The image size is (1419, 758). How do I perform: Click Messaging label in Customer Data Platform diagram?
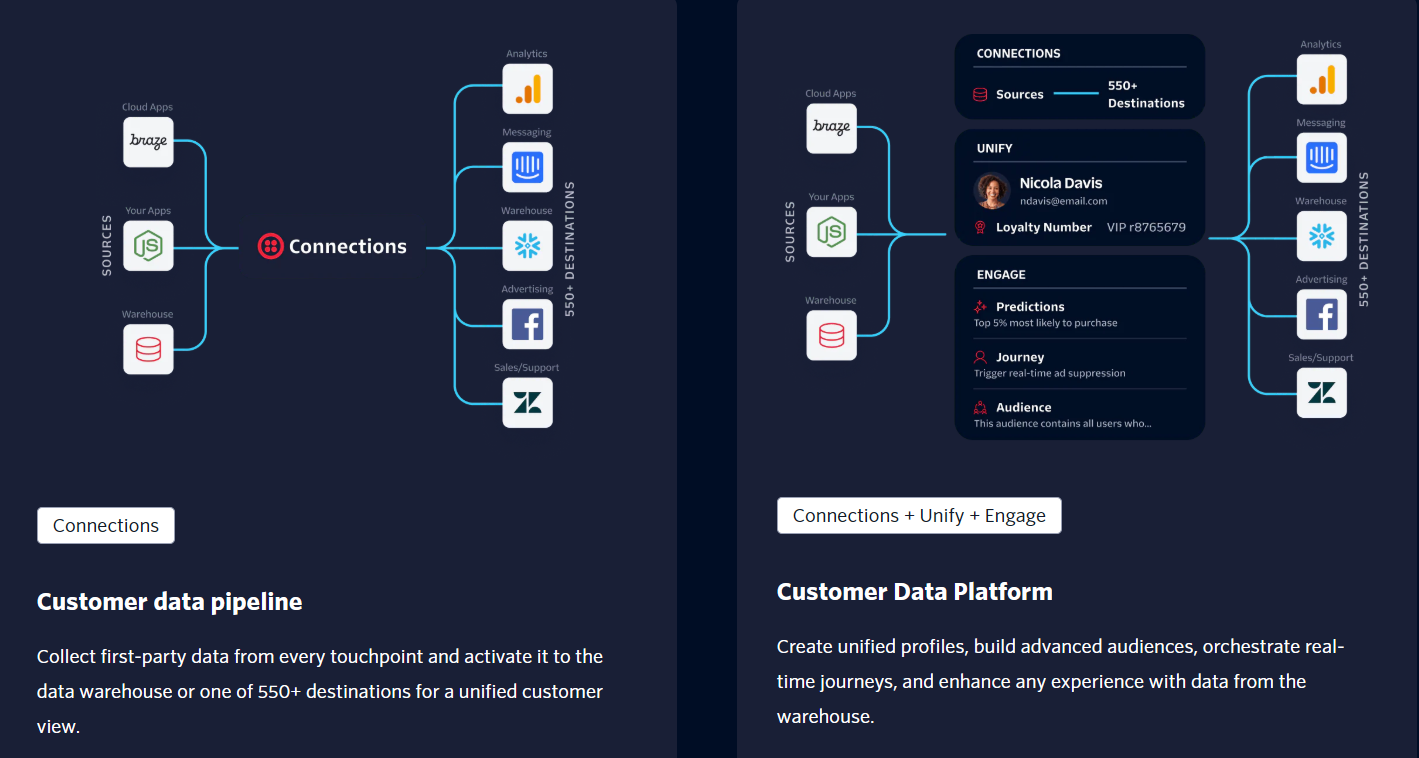[x=1322, y=123]
